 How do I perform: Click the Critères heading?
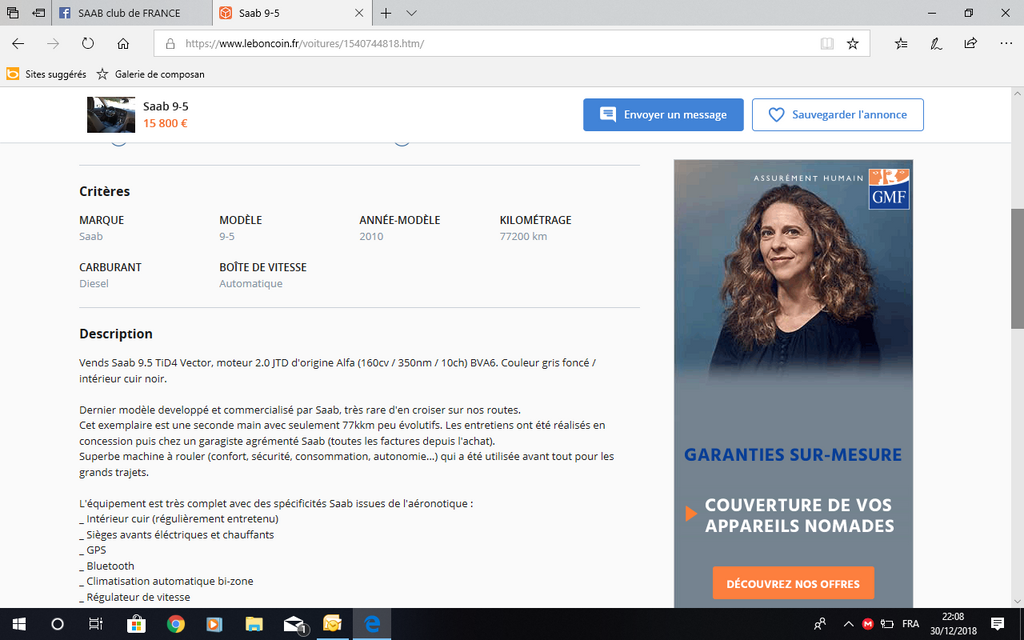[x=104, y=191]
